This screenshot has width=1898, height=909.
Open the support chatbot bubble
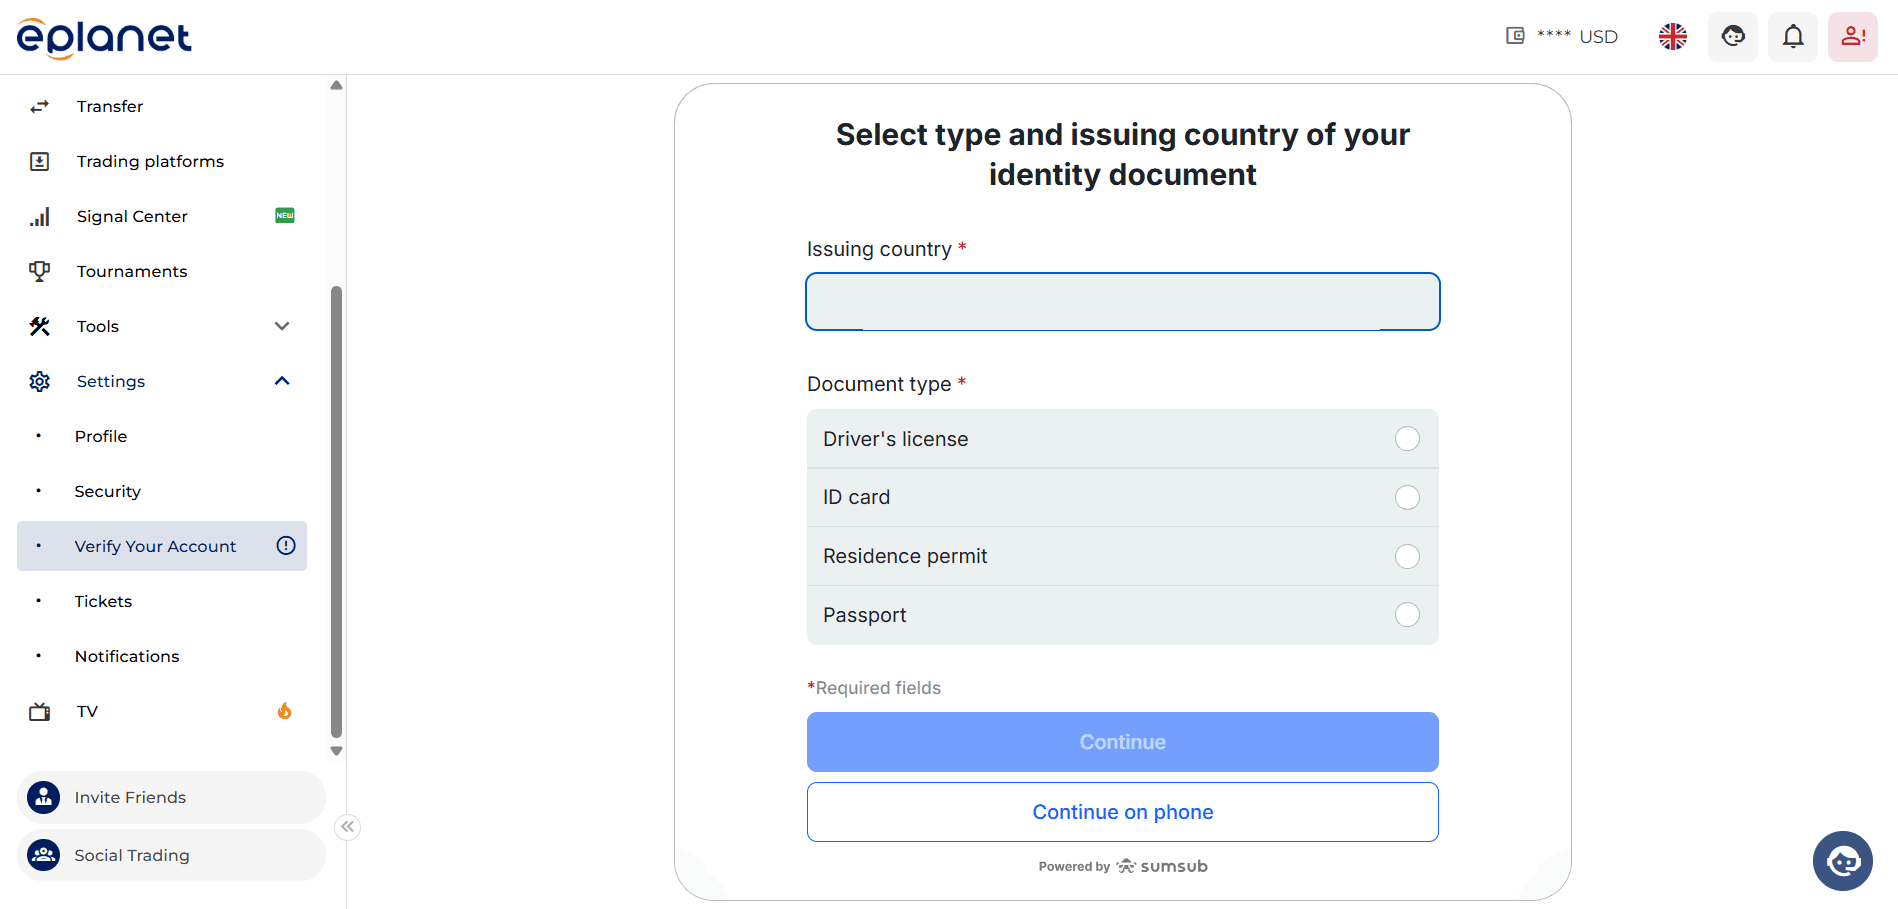pyautogui.click(x=1841, y=860)
